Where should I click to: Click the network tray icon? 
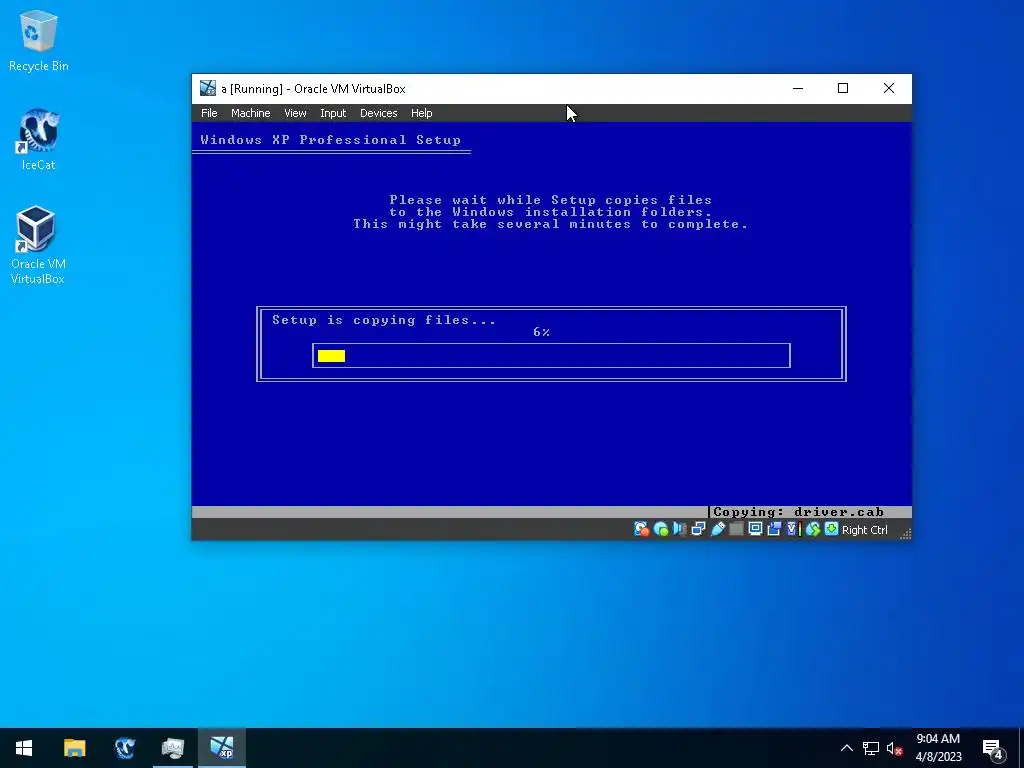[x=871, y=748]
